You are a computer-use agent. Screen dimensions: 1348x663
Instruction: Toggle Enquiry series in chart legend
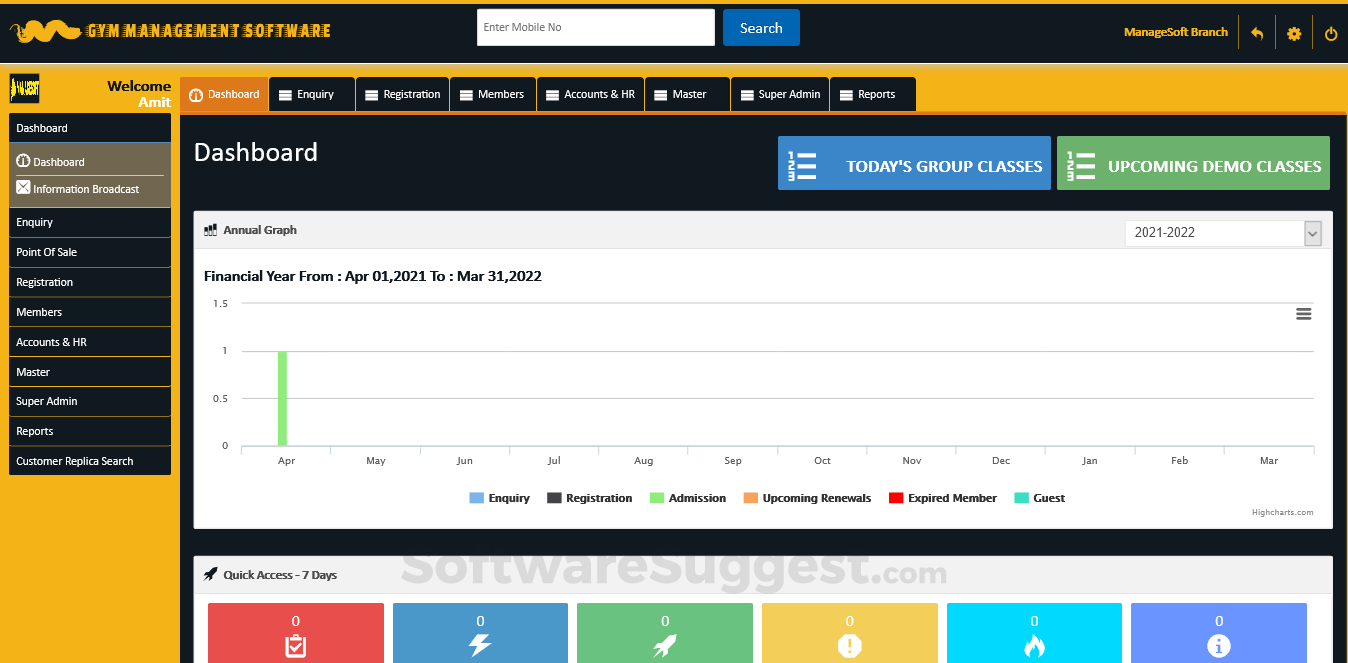[499, 498]
